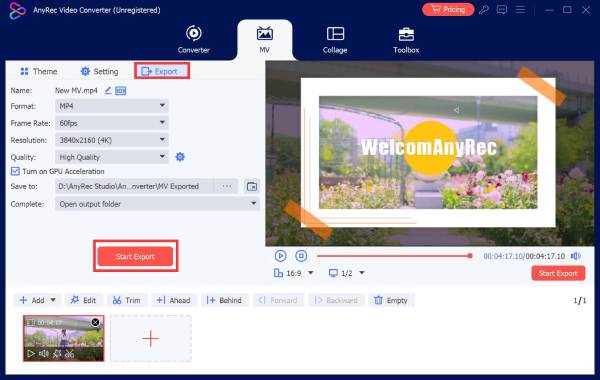Screen dimensions: 600x380
Task: Click the Empty trash button
Action: click(x=391, y=300)
